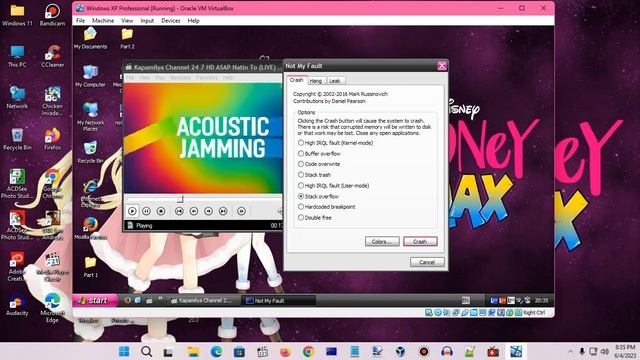
Task: Pause the media player playback
Action: (x=146, y=211)
